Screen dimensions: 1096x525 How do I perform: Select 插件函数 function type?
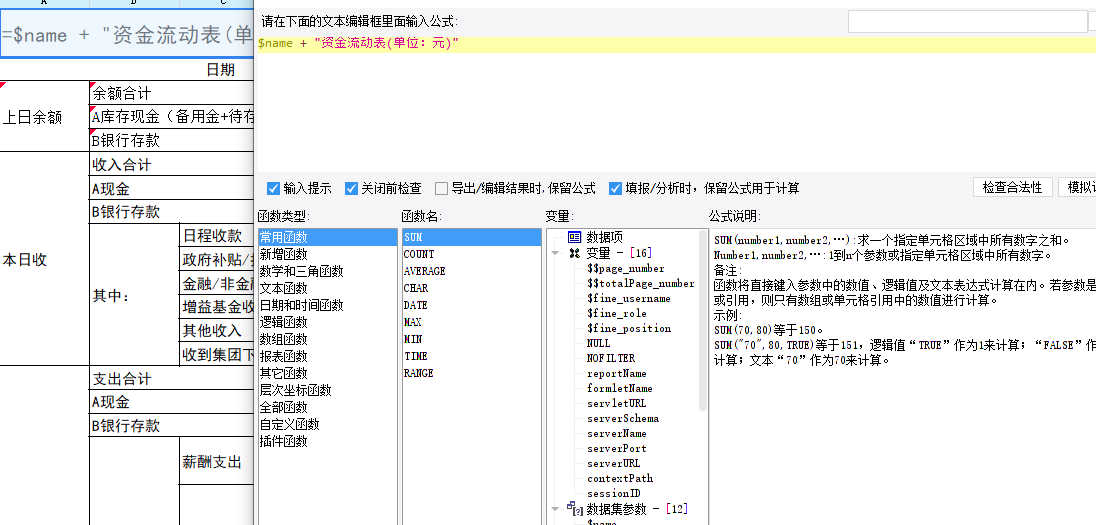coord(328,441)
